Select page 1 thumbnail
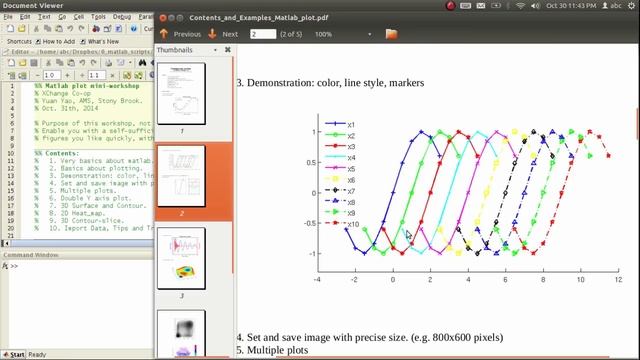 (x=181, y=93)
